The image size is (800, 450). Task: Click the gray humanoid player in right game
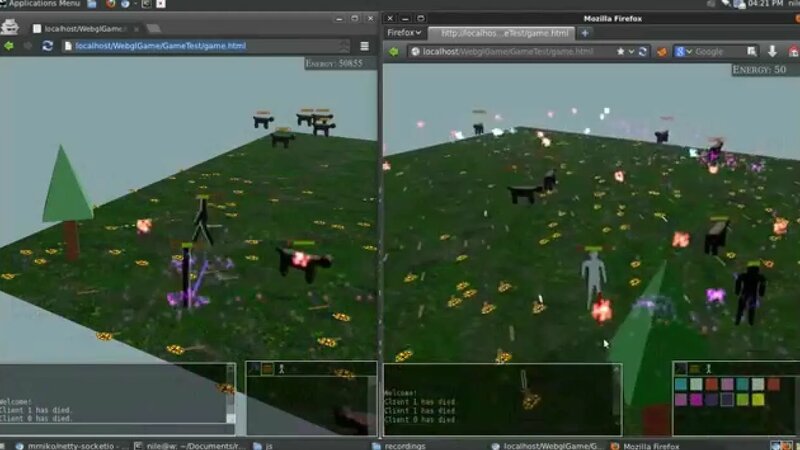pyautogui.click(x=593, y=276)
